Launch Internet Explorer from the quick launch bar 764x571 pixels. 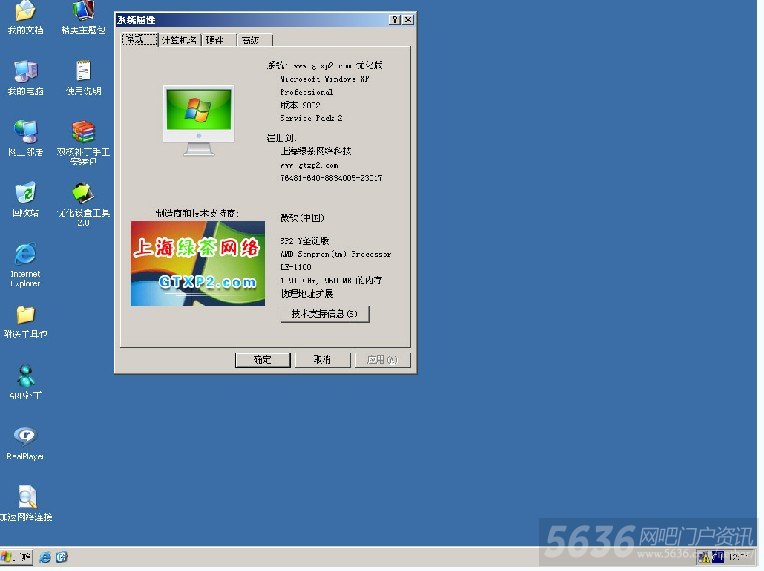click(x=45, y=557)
